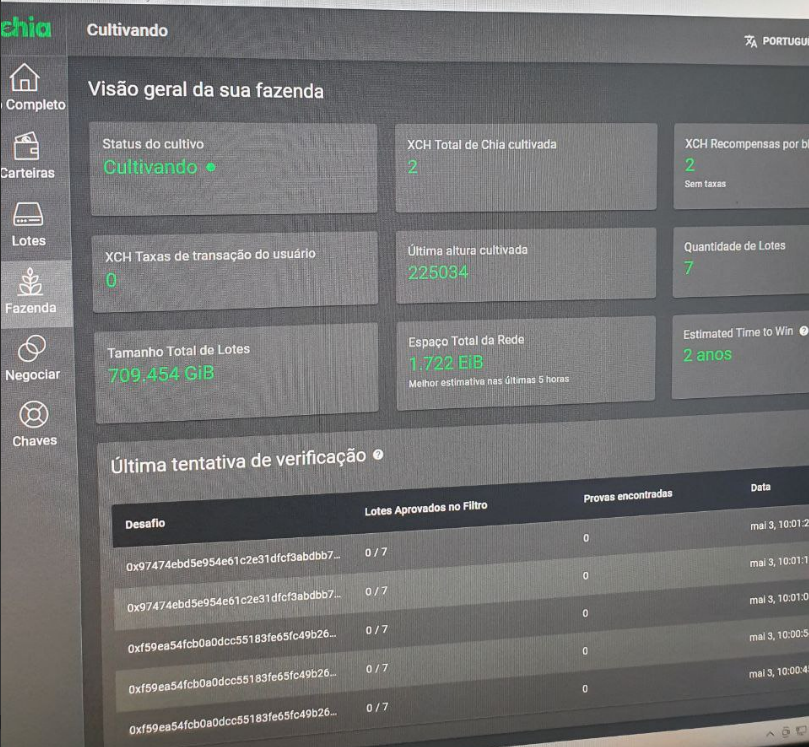This screenshot has height=747, width=809.
Task: Click the Provas encontradas column header
Action: [628, 496]
